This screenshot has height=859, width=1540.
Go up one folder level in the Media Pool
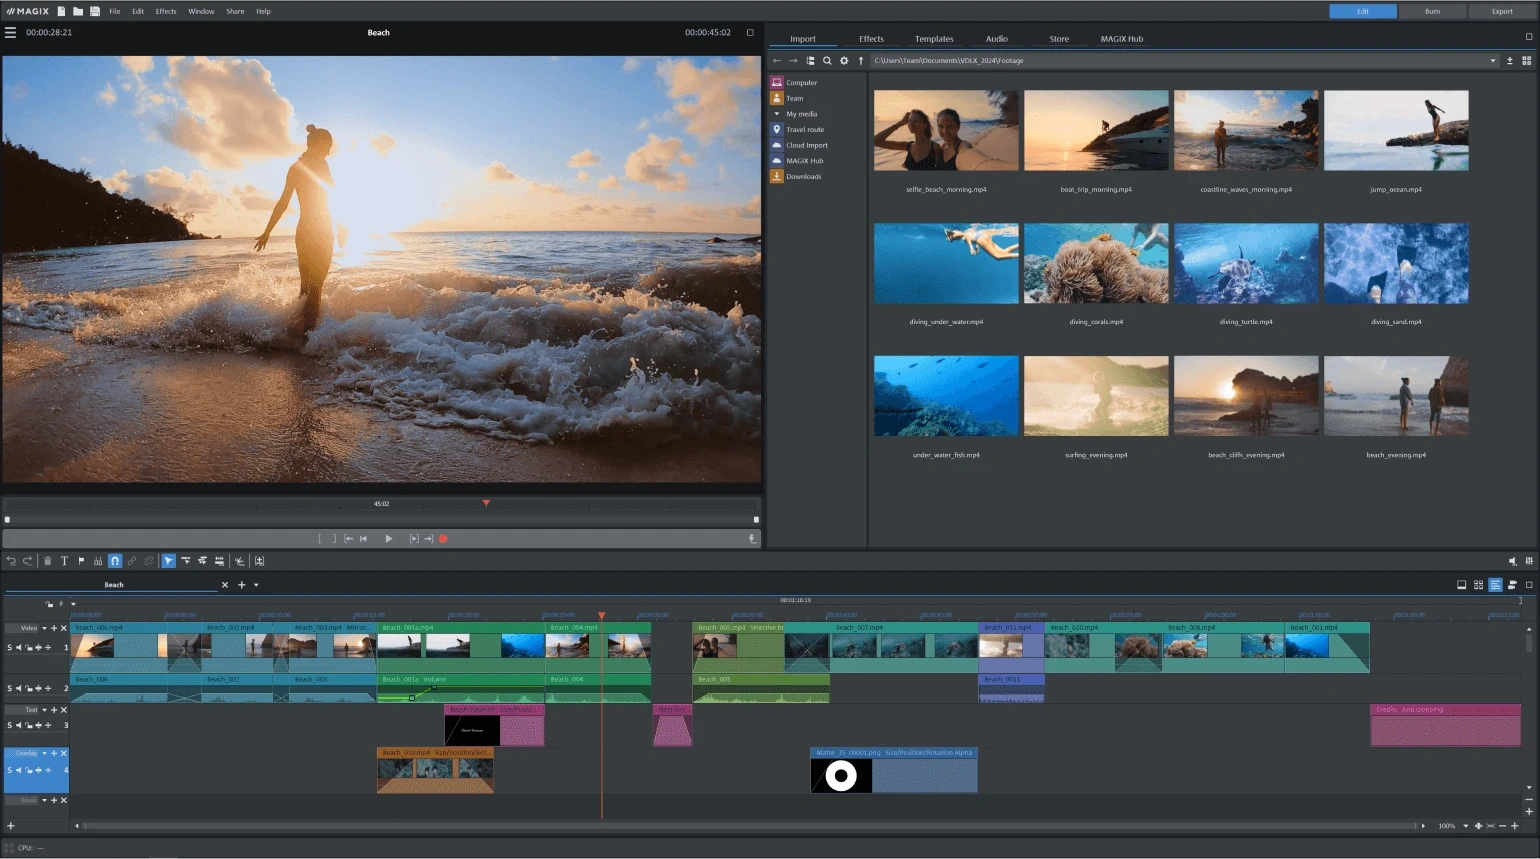pos(861,61)
